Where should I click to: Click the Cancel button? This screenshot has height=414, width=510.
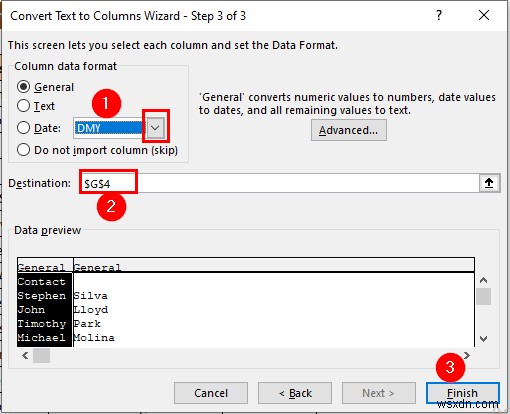(x=211, y=393)
